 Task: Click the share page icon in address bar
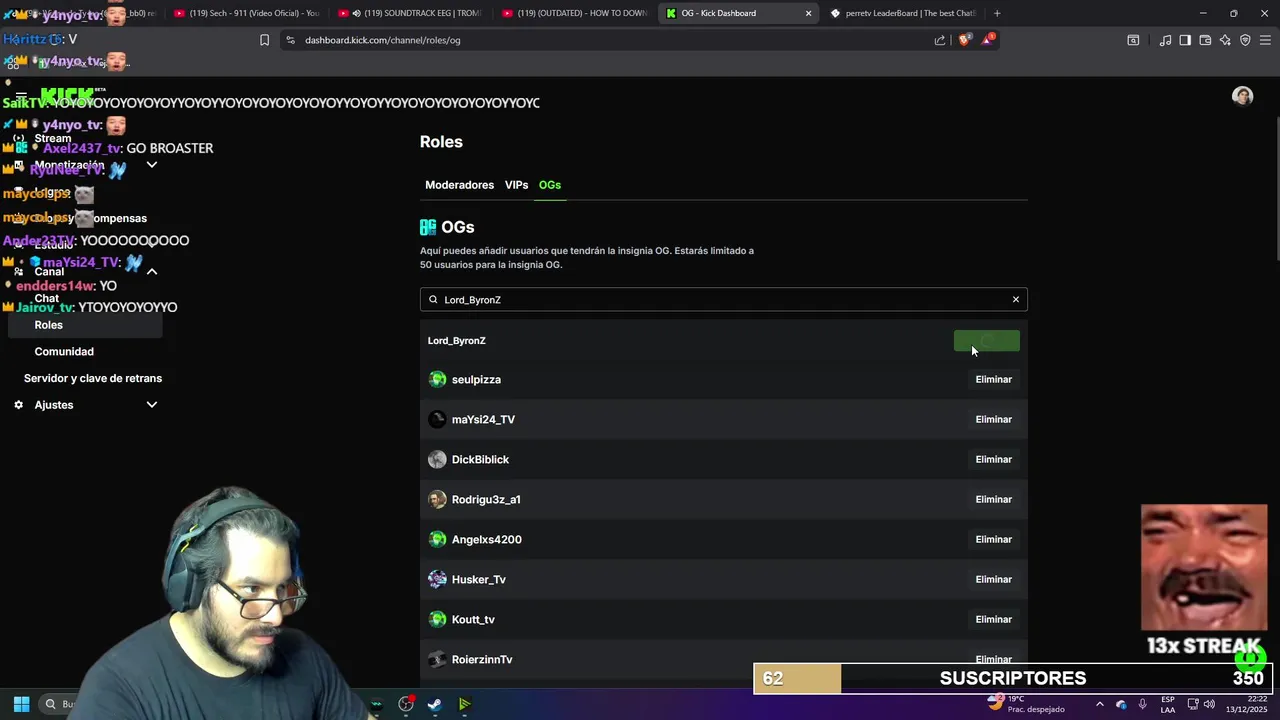[x=940, y=40]
